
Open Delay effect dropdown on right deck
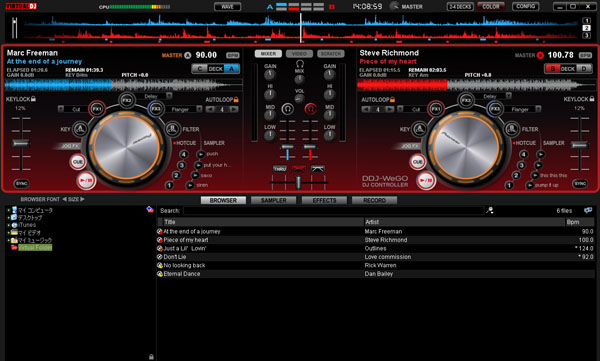[x=509, y=96]
